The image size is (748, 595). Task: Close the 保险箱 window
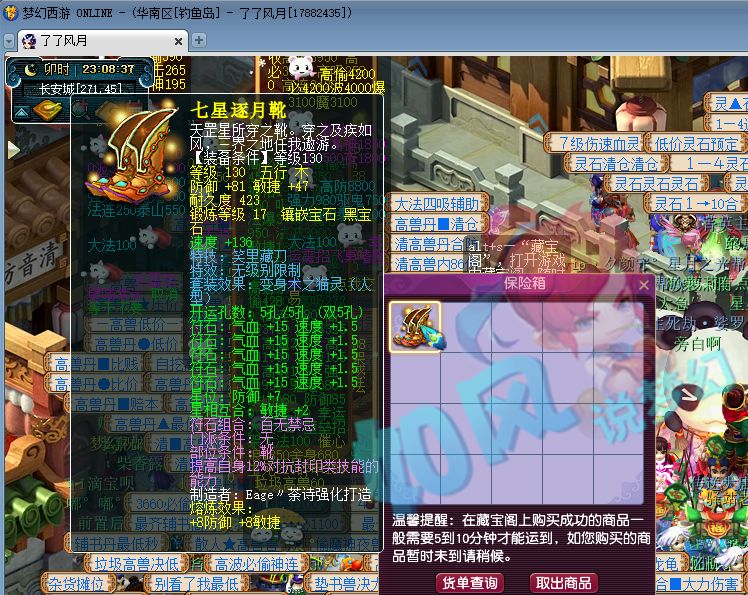pos(644,285)
